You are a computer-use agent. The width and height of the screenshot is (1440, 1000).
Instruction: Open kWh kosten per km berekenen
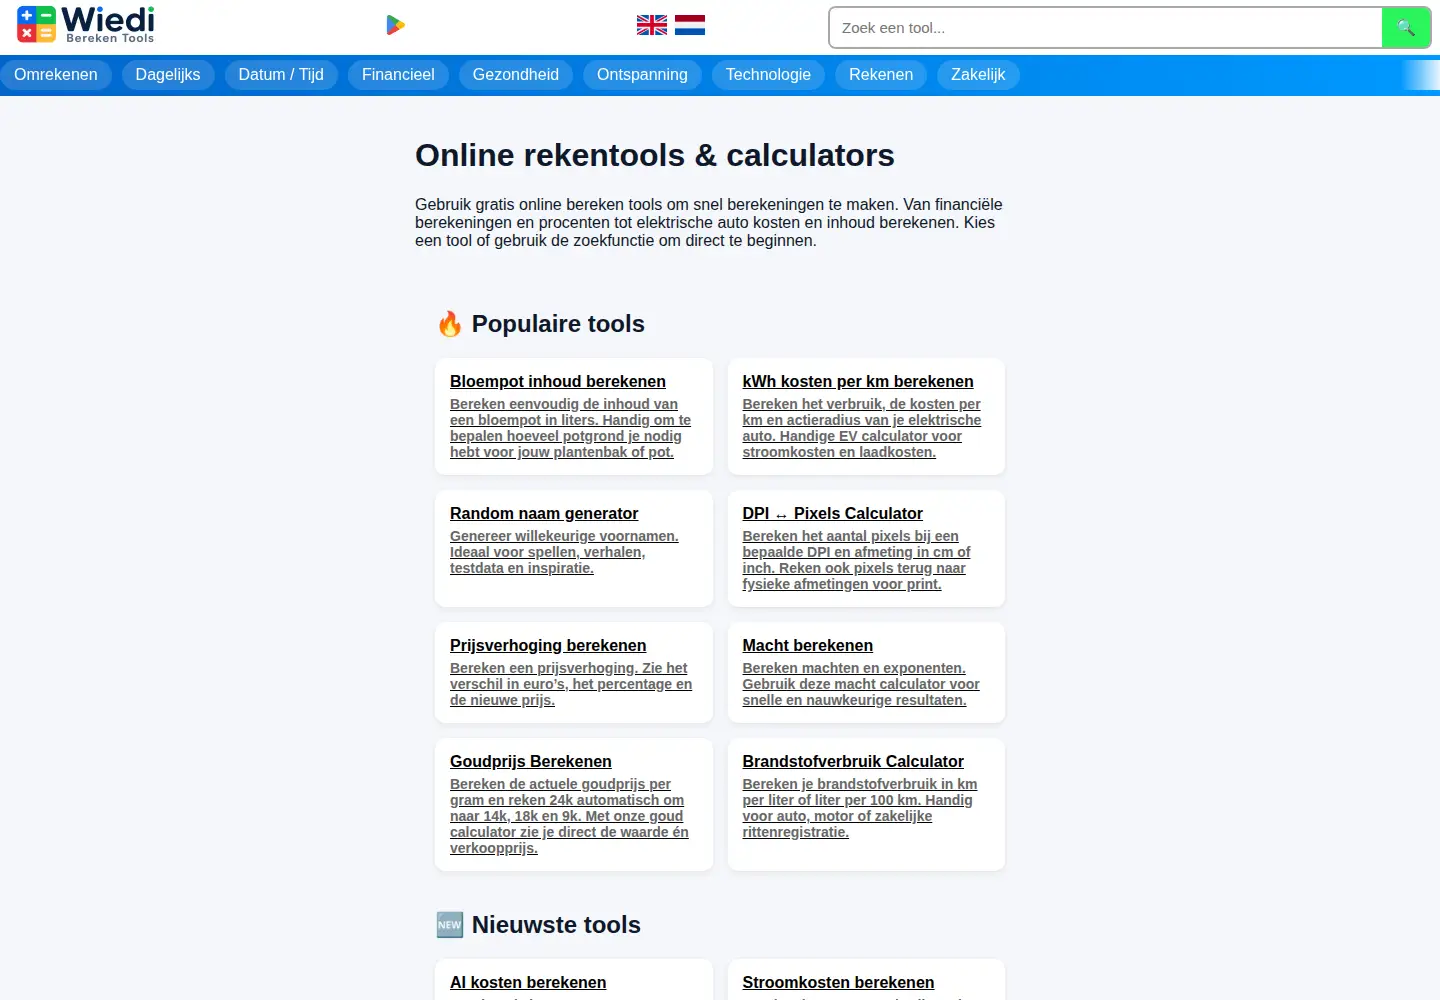click(x=858, y=382)
